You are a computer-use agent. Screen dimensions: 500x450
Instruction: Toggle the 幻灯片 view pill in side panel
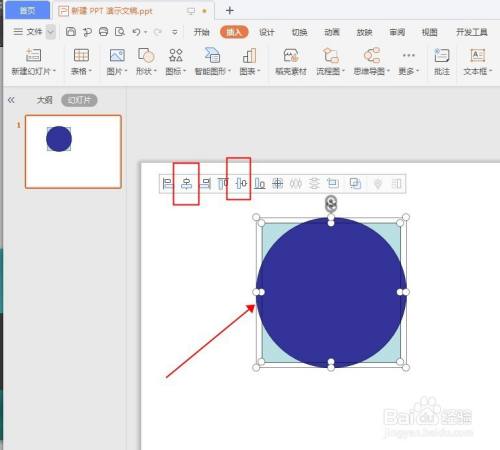pyautogui.click(x=79, y=100)
